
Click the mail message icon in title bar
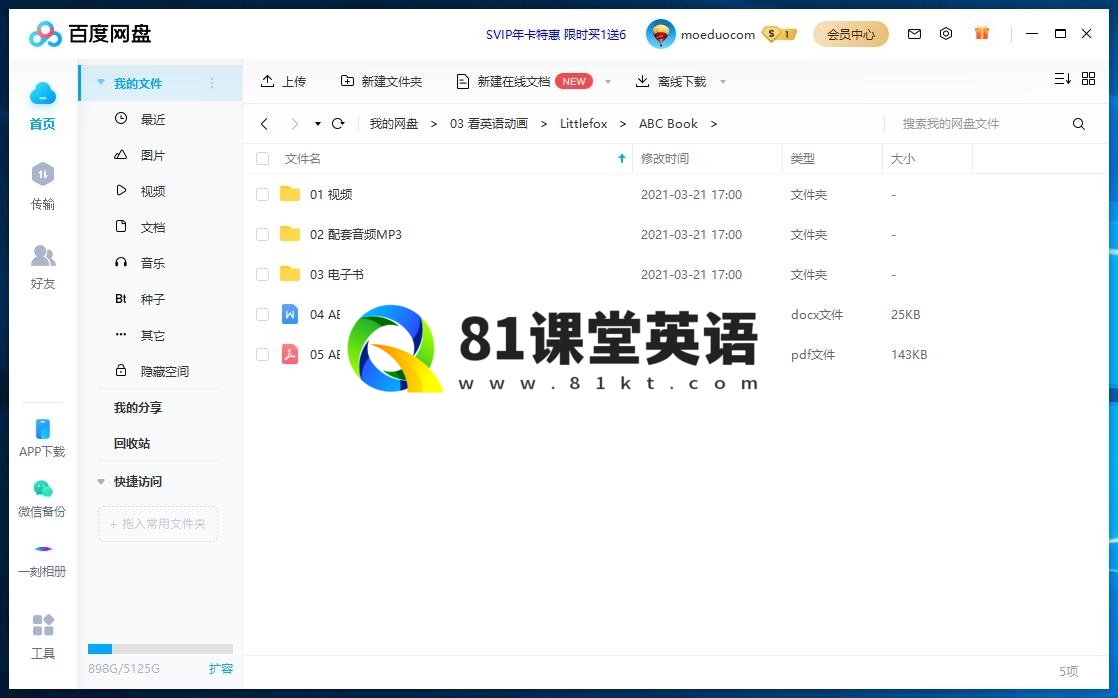click(914, 34)
